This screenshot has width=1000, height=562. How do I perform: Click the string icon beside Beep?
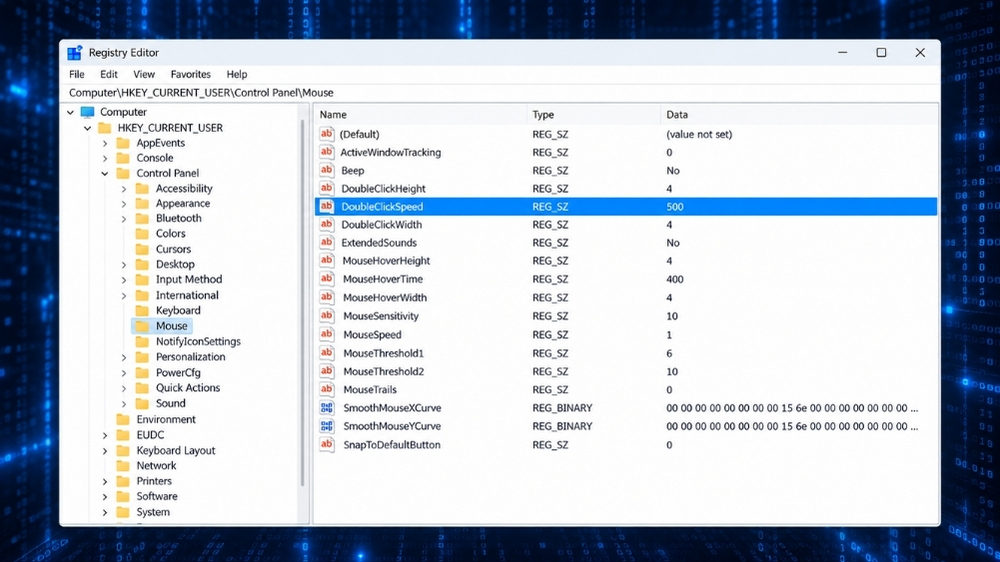pos(327,170)
